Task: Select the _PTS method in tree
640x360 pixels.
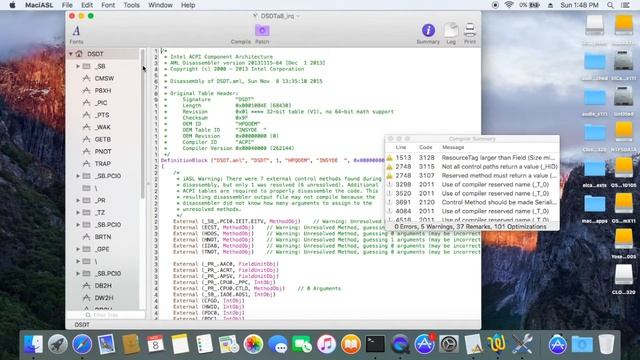Action: point(102,115)
